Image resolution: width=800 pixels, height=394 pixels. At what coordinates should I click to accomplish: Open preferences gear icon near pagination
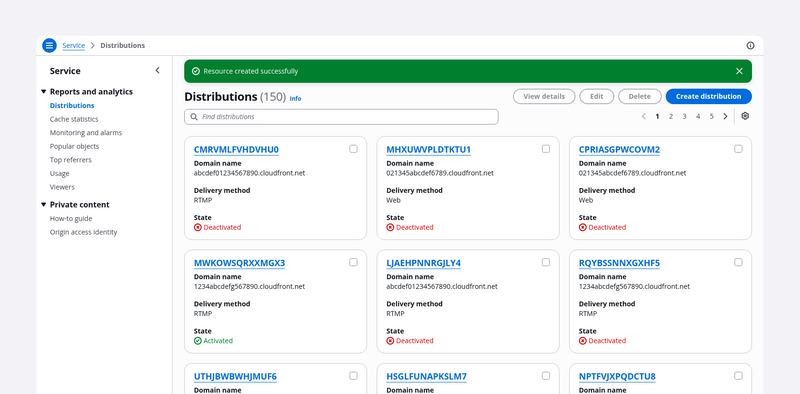pos(745,116)
